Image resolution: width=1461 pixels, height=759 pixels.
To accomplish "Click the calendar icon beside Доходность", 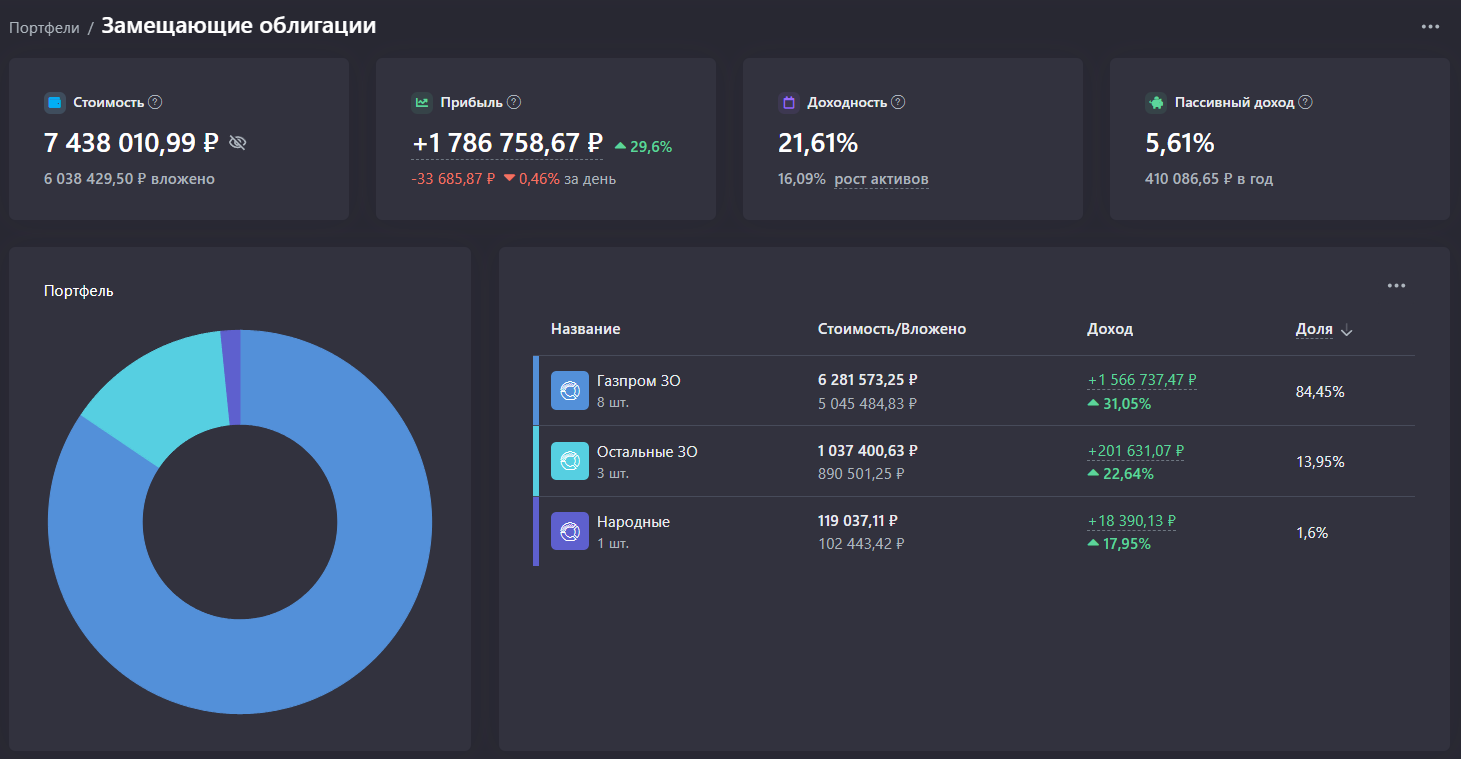I will coord(789,102).
